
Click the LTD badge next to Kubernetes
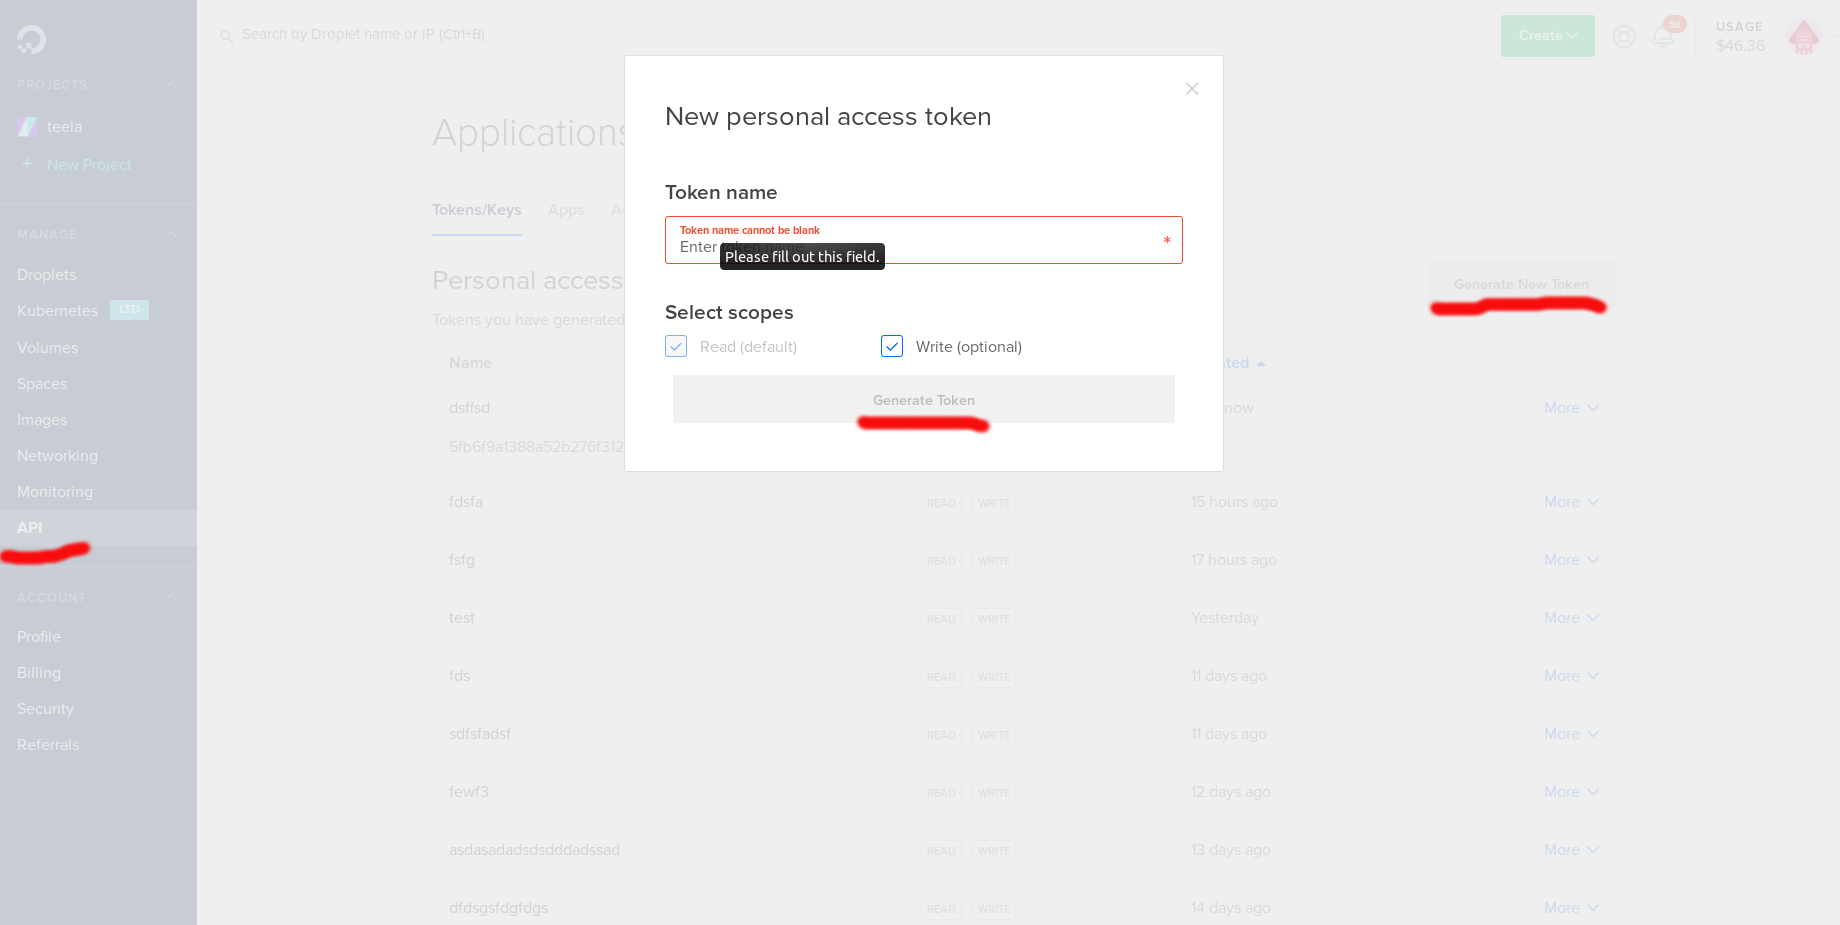pos(129,310)
